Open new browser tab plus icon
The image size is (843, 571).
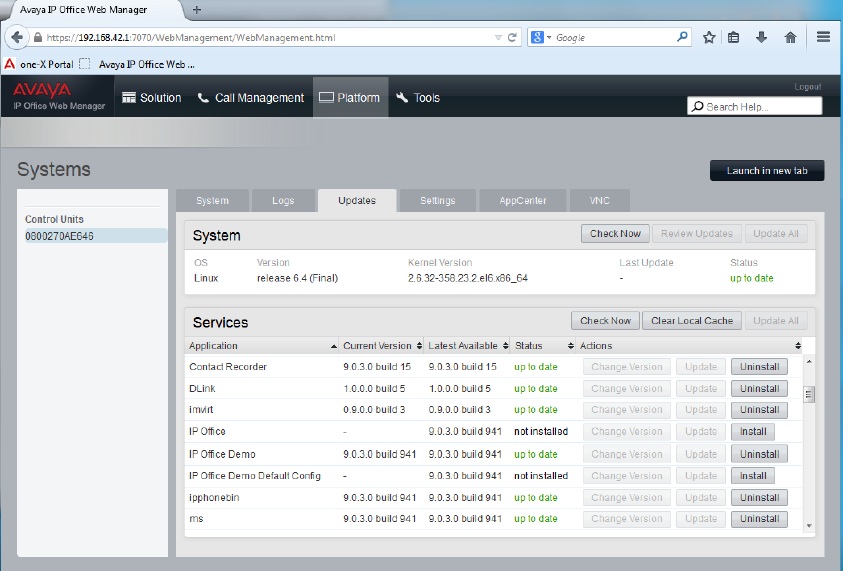pyautogui.click(x=197, y=10)
